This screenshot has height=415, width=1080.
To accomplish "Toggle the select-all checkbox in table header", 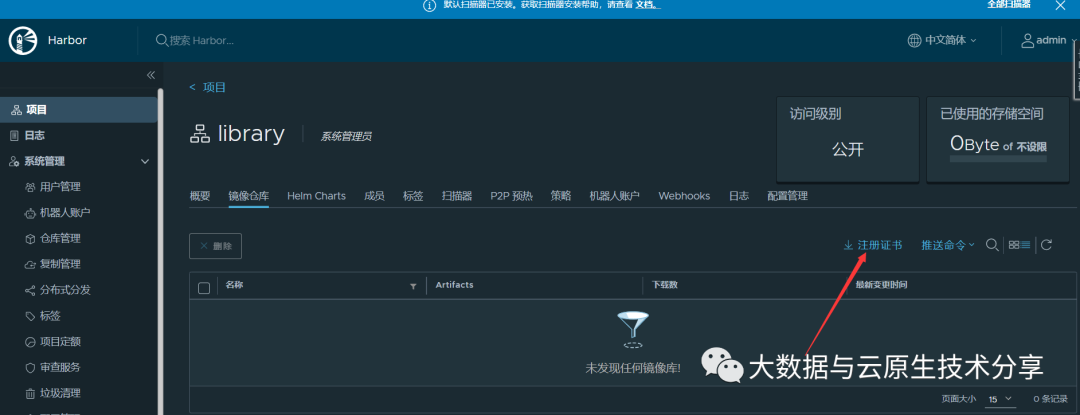I will click(x=204, y=288).
